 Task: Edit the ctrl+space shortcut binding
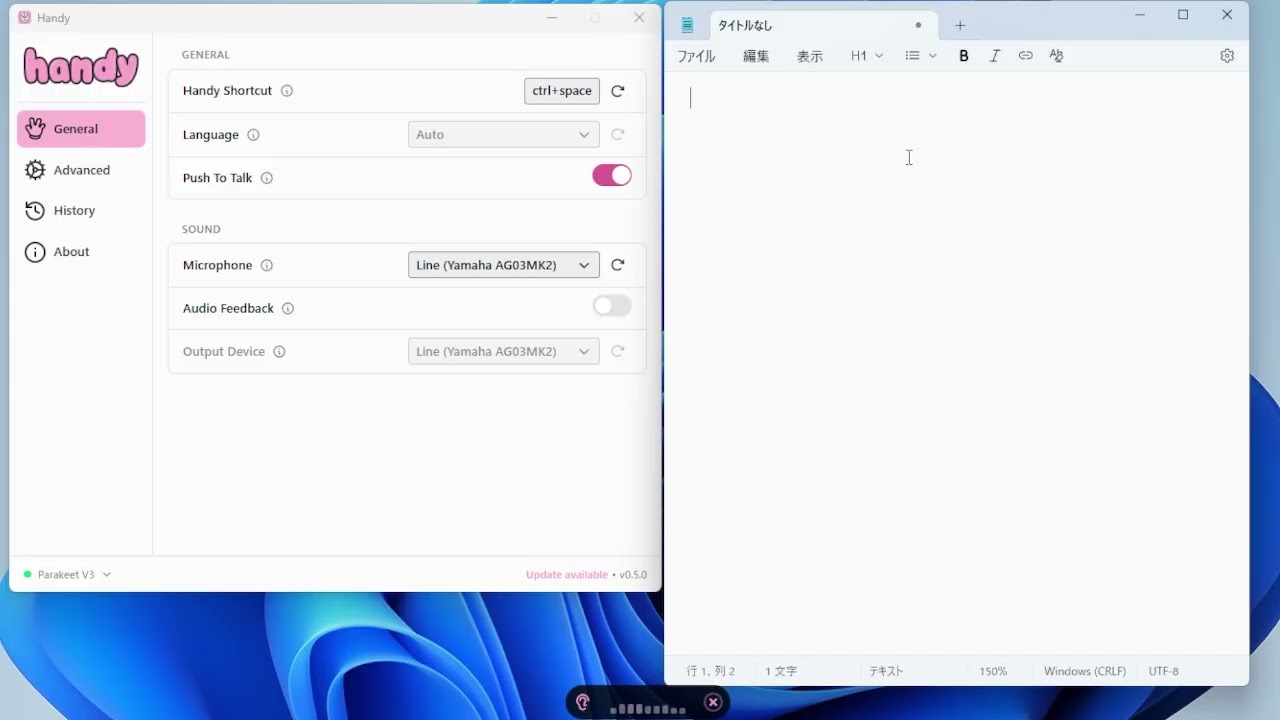(562, 91)
